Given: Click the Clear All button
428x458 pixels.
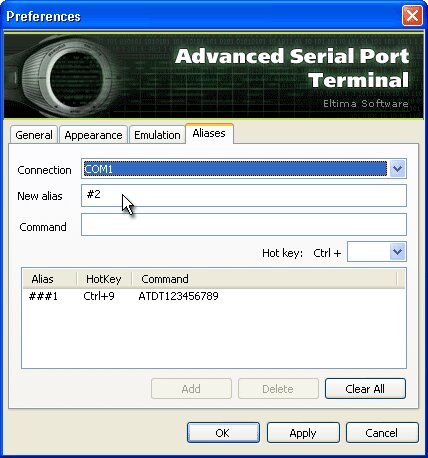Looking at the screenshot, I should 365,389.
